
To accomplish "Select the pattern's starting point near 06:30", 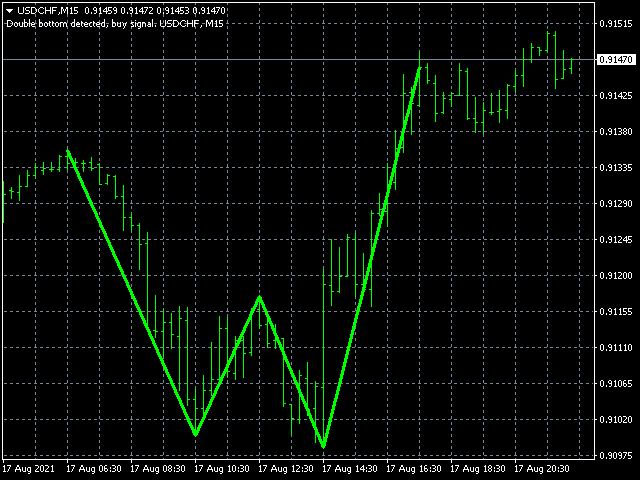I will pos(68,151).
